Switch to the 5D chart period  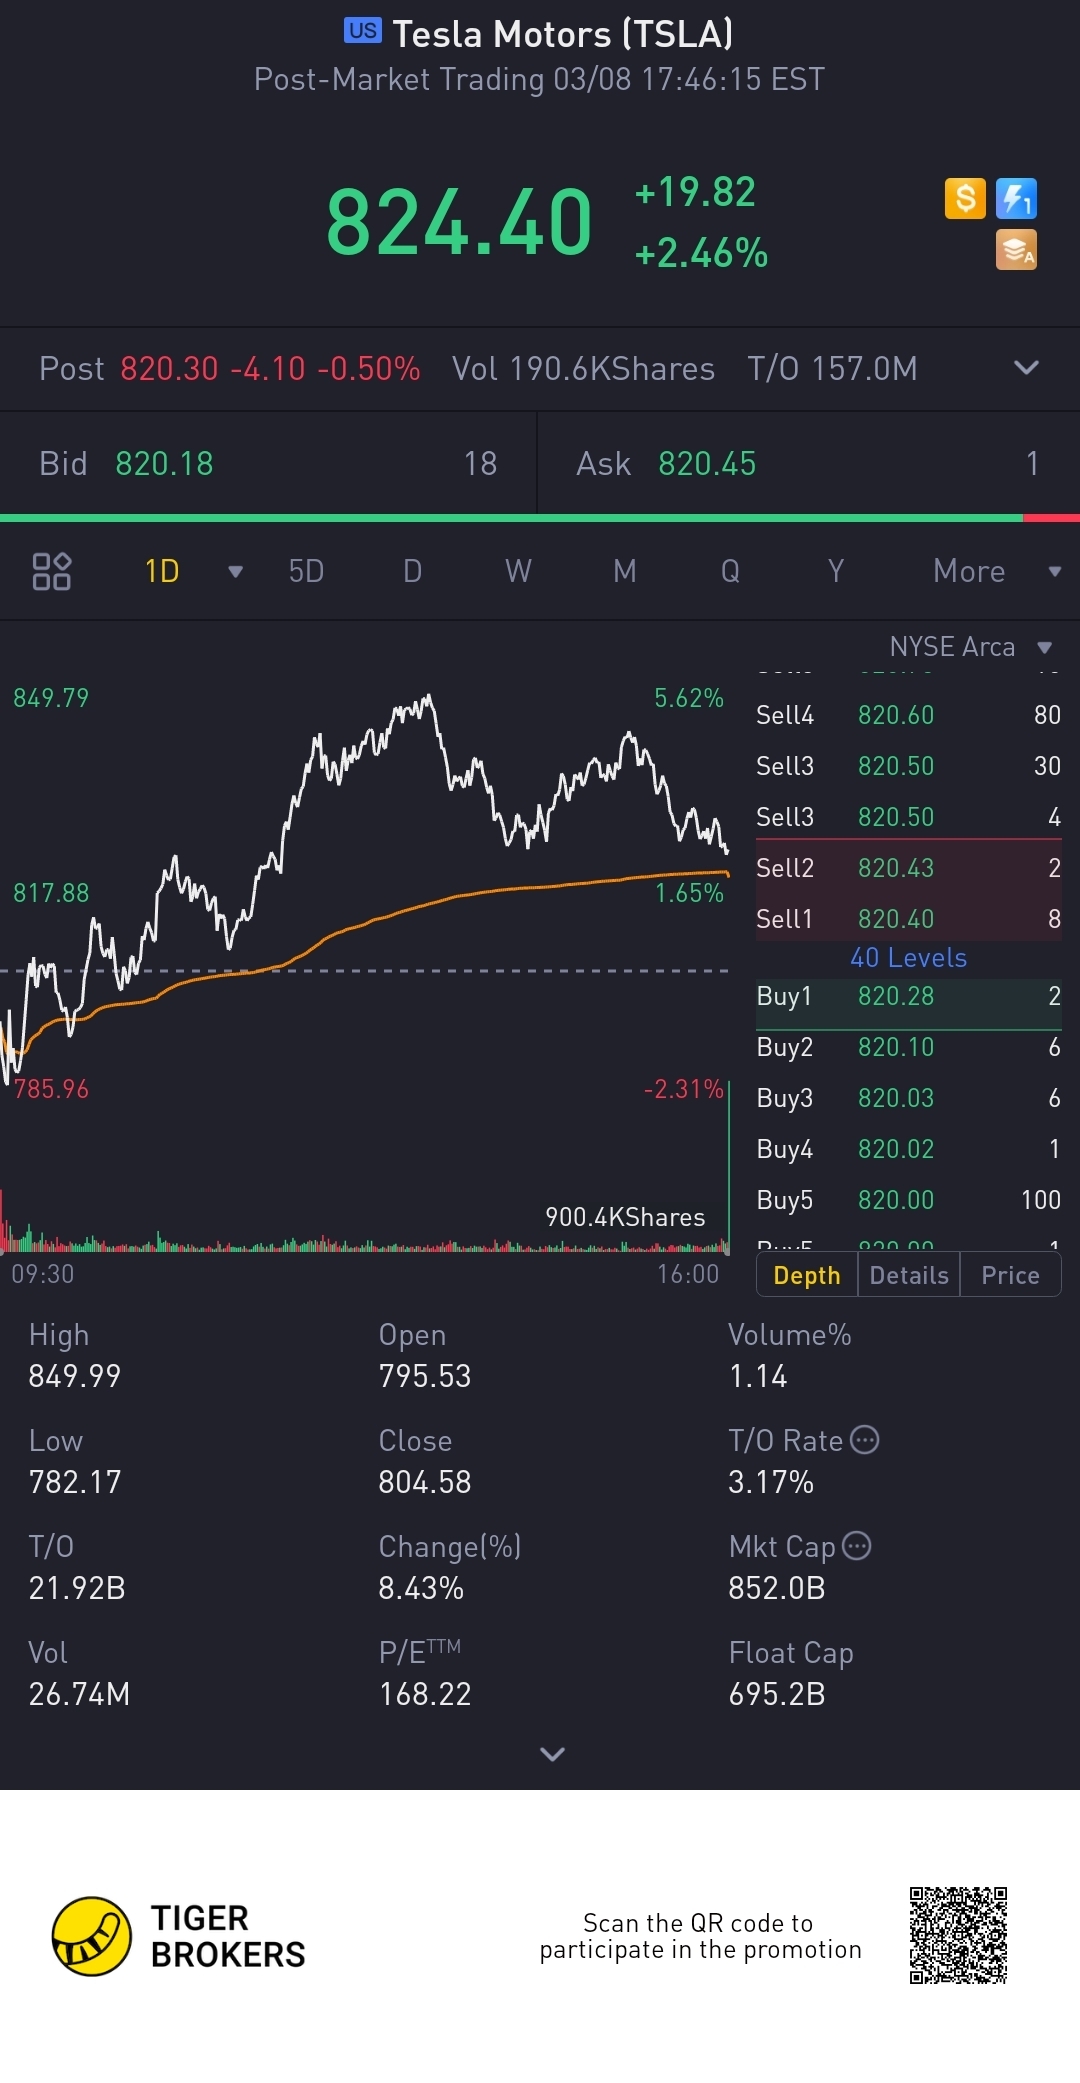tap(306, 571)
